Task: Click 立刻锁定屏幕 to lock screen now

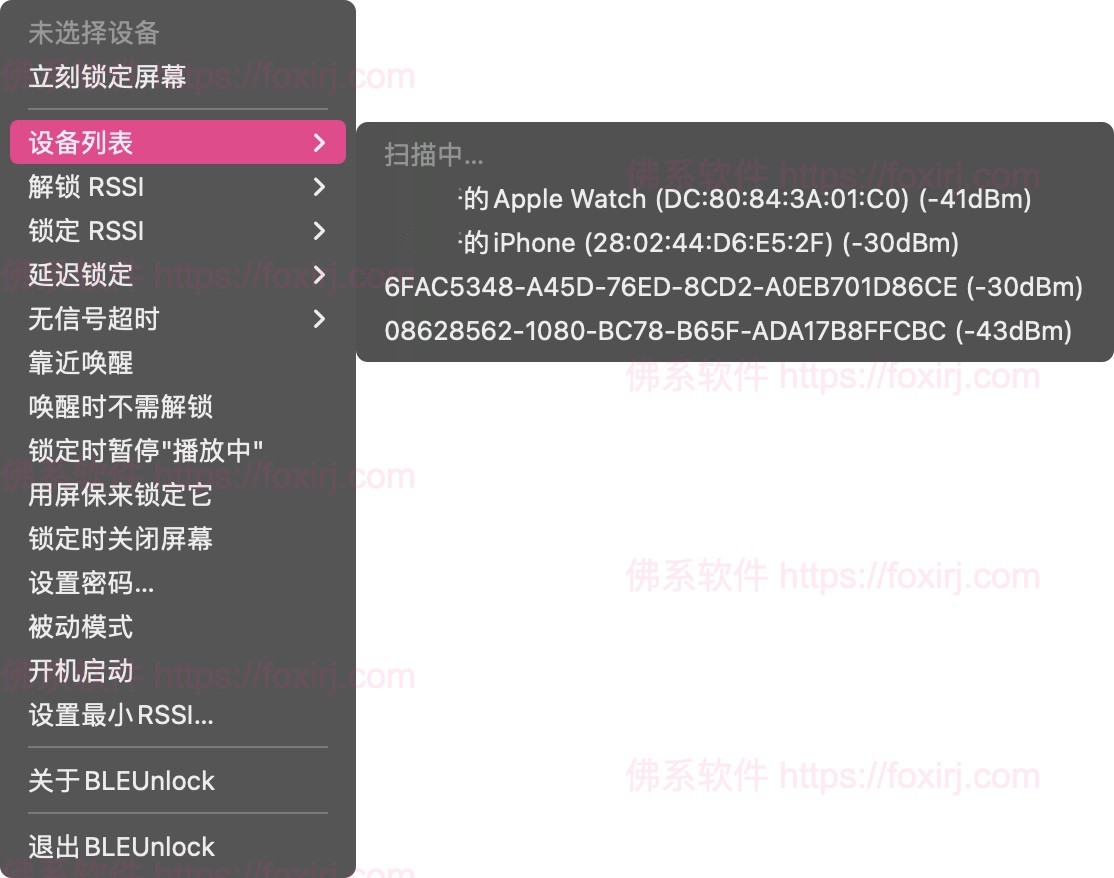Action: click(x=107, y=77)
